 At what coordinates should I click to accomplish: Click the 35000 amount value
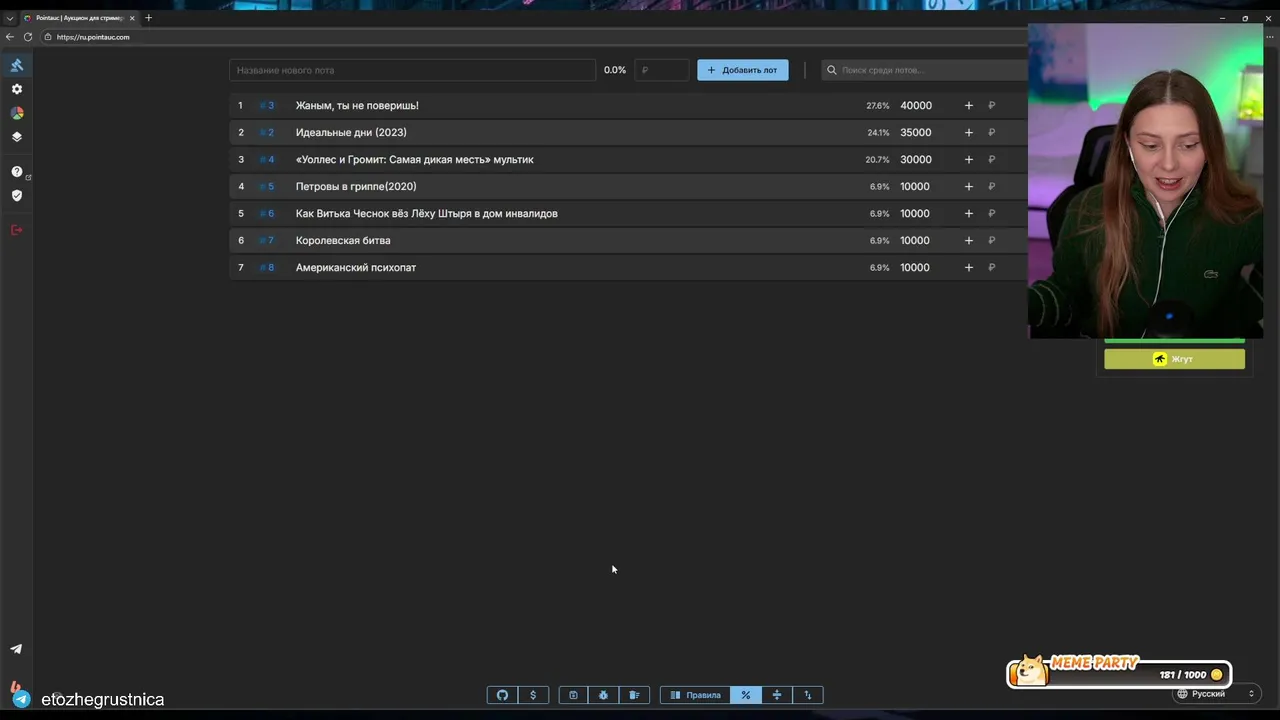916,132
